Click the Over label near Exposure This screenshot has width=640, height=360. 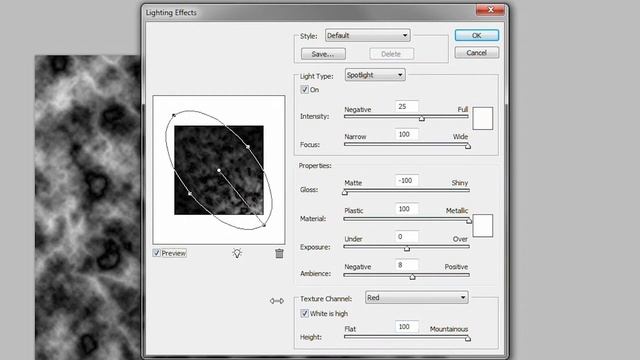460,239
